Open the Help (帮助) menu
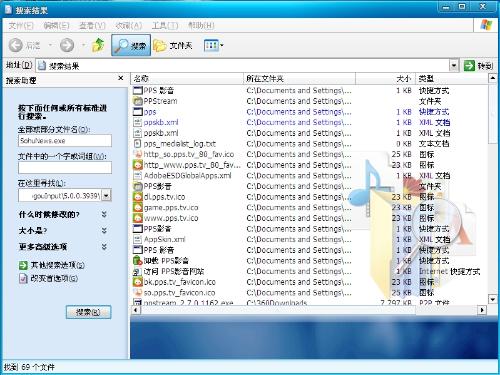This screenshot has height=375, width=500. click(x=201, y=26)
